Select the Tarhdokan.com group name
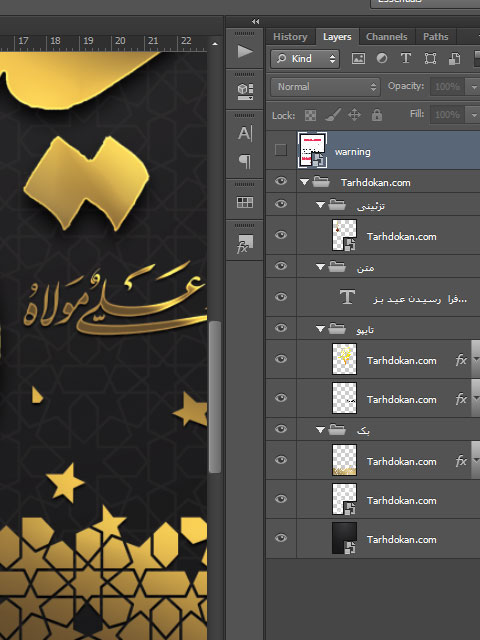Image resolution: width=480 pixels, height=640 pixels. (376, 182)
